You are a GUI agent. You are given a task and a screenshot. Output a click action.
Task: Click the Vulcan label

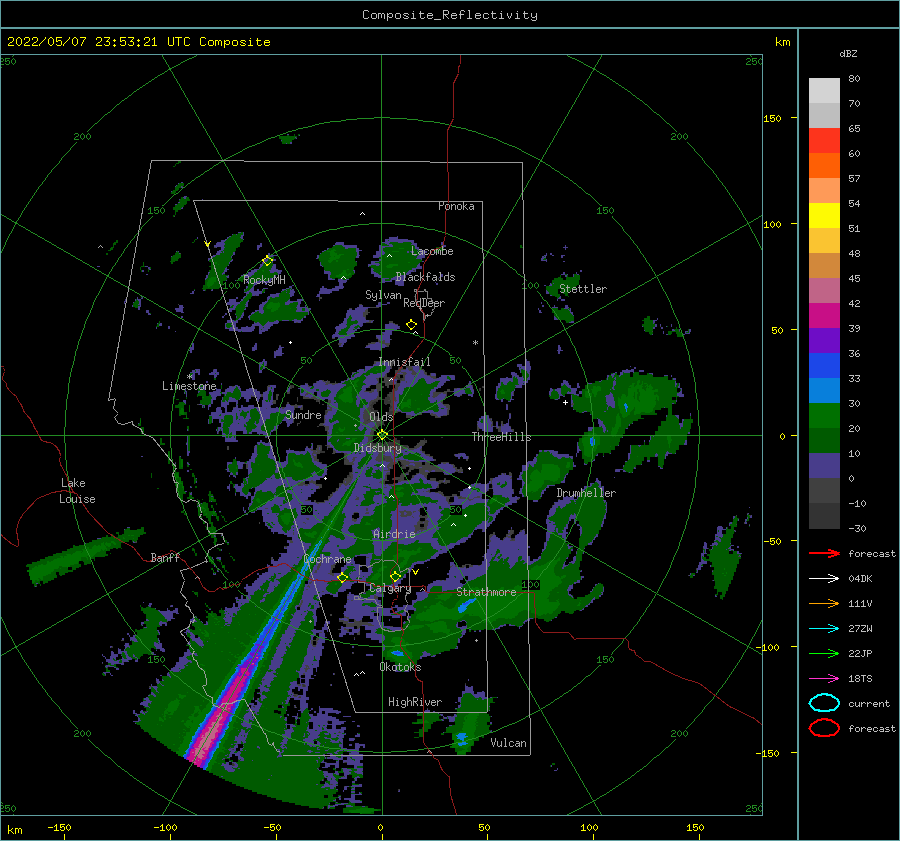[x=509, y=743]
